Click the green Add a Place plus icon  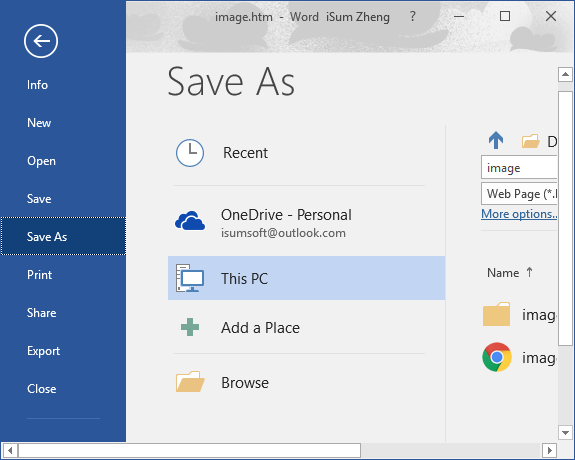point(190,327)
